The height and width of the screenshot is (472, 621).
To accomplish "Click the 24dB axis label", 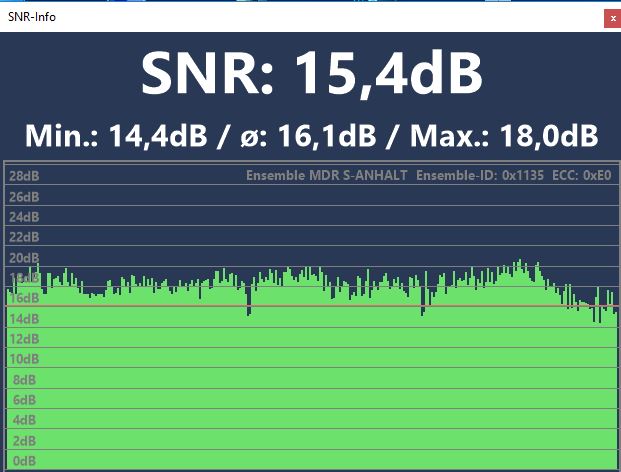I will (24, 216).
